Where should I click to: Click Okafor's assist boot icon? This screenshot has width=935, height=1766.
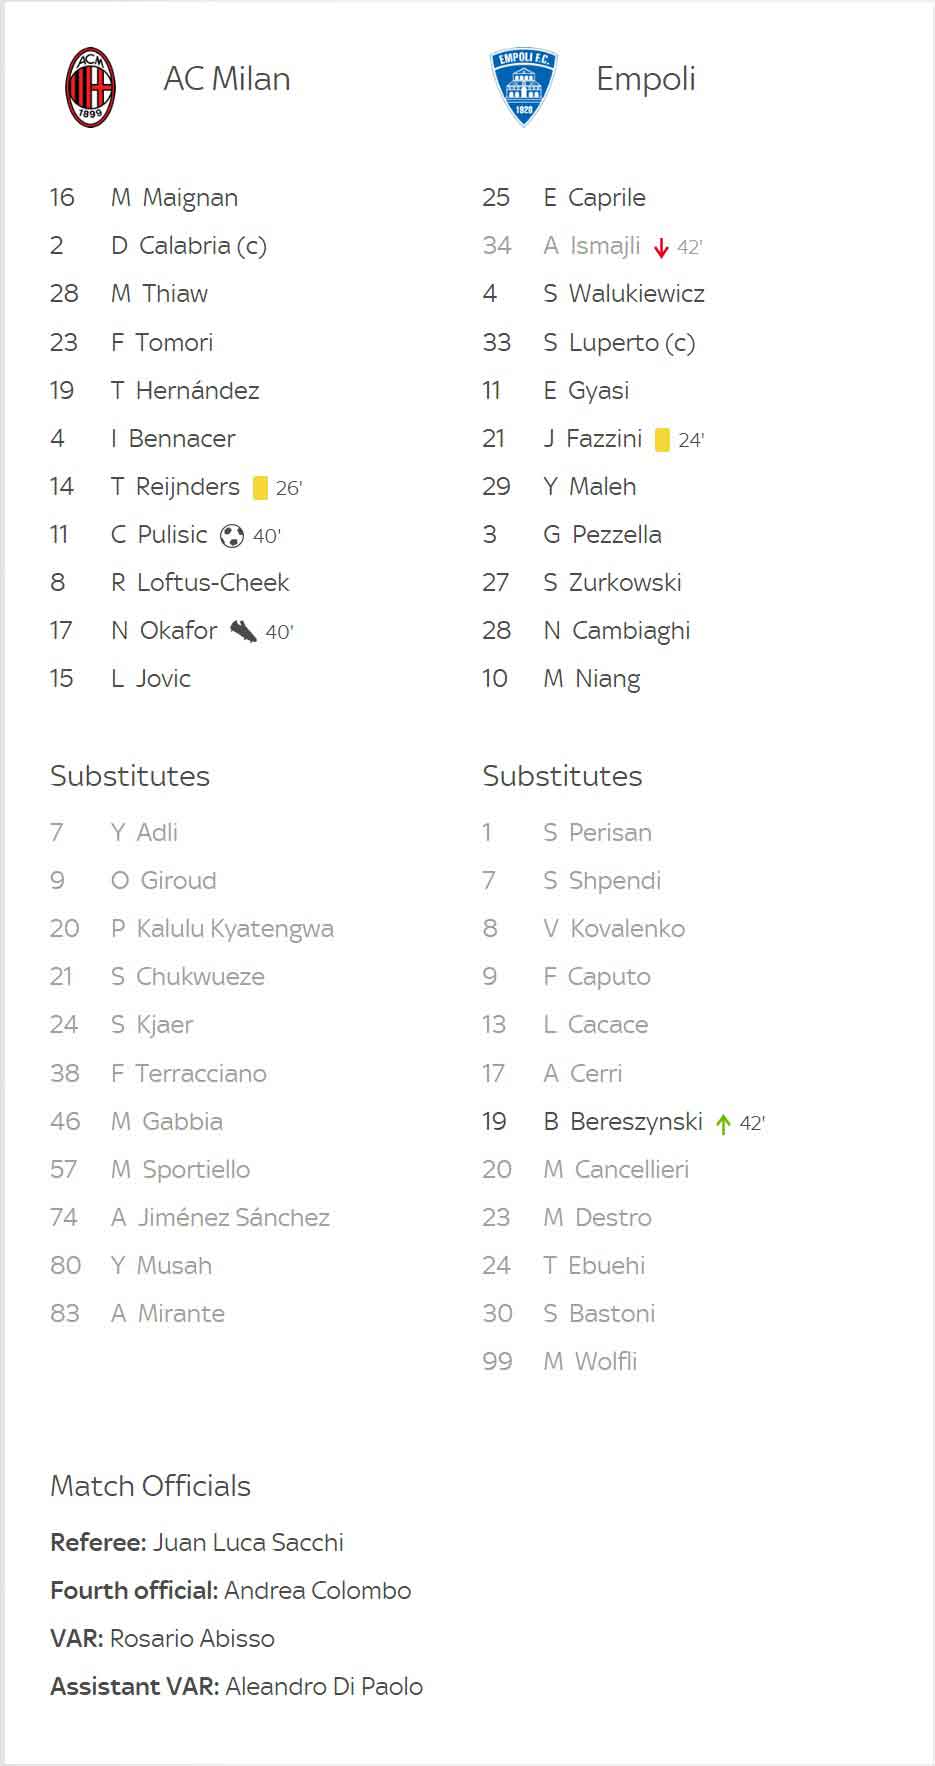coord(243,631)
